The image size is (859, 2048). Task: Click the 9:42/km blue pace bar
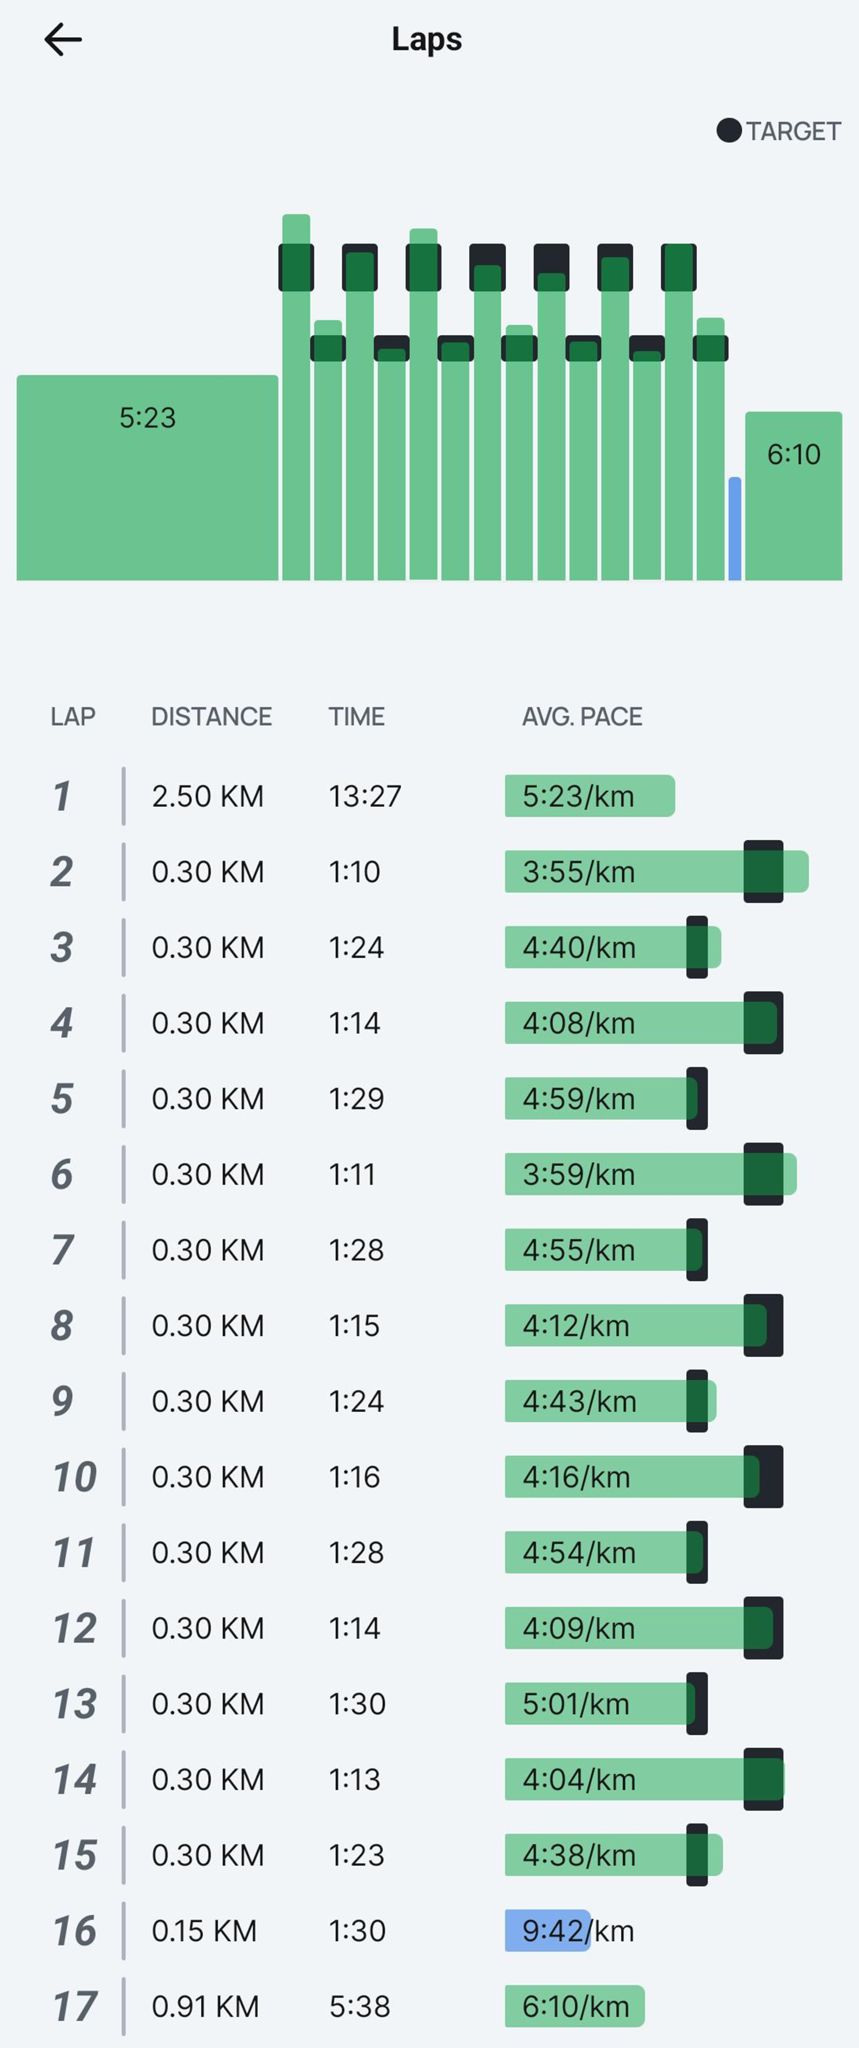coord(547,1930)
